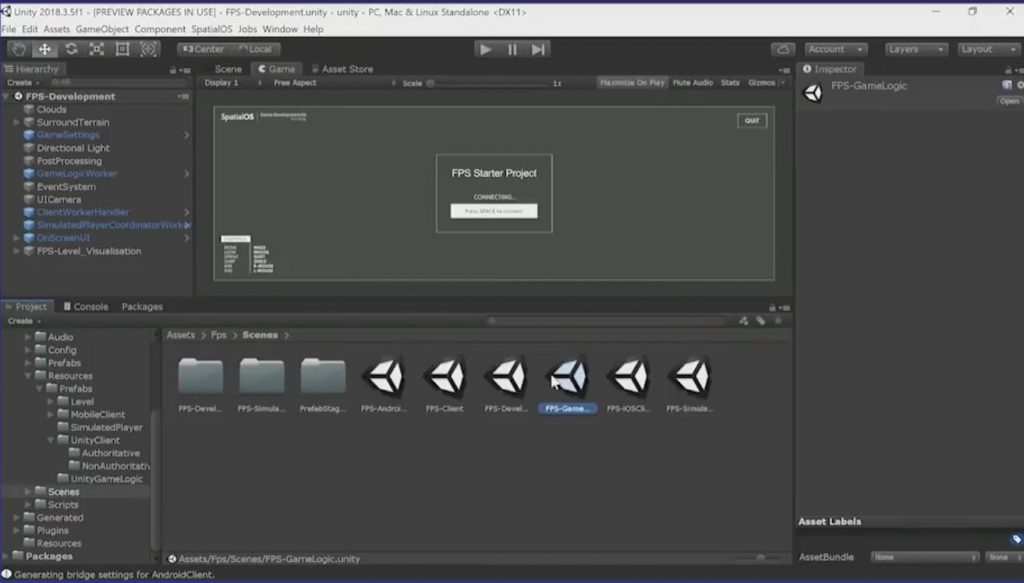
Task: Toggle the Stats overlay
Action: click(x=730, y=83)
